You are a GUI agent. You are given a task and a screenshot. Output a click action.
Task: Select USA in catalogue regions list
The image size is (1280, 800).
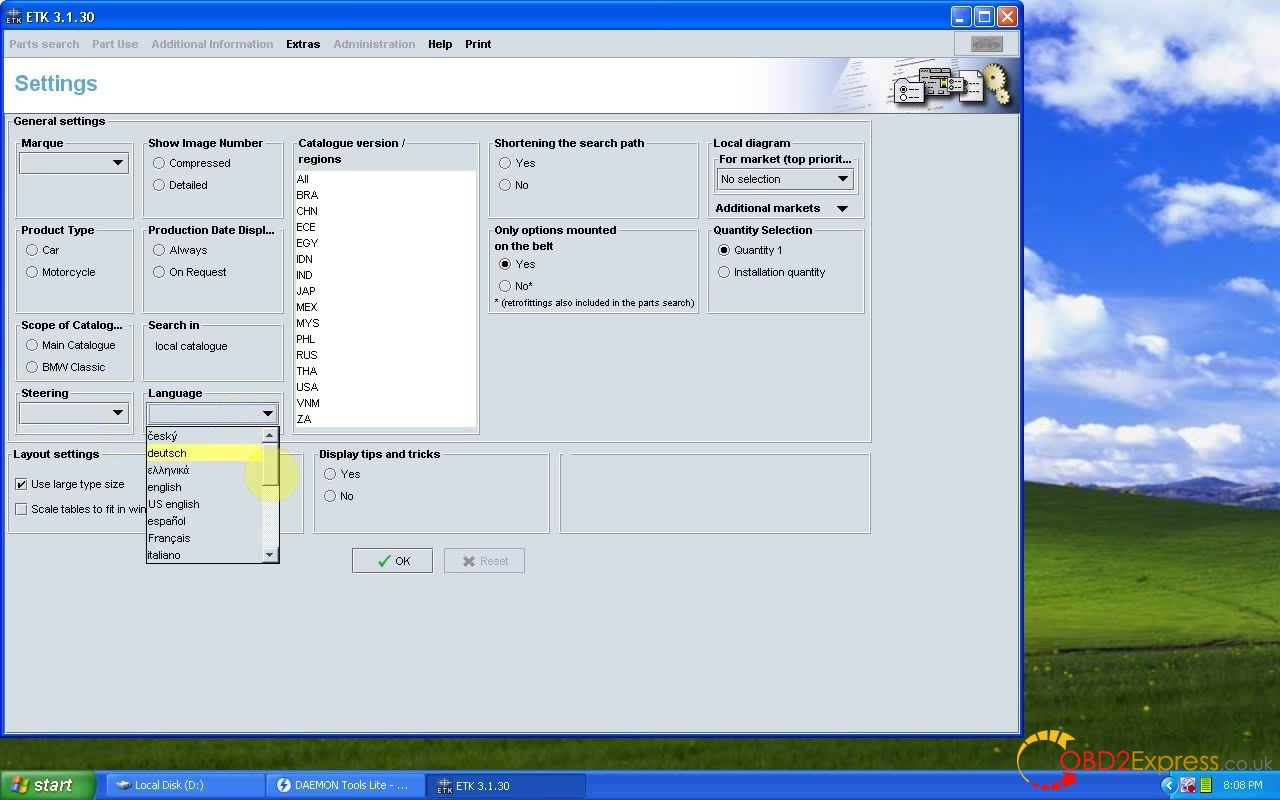coord(307,387)
